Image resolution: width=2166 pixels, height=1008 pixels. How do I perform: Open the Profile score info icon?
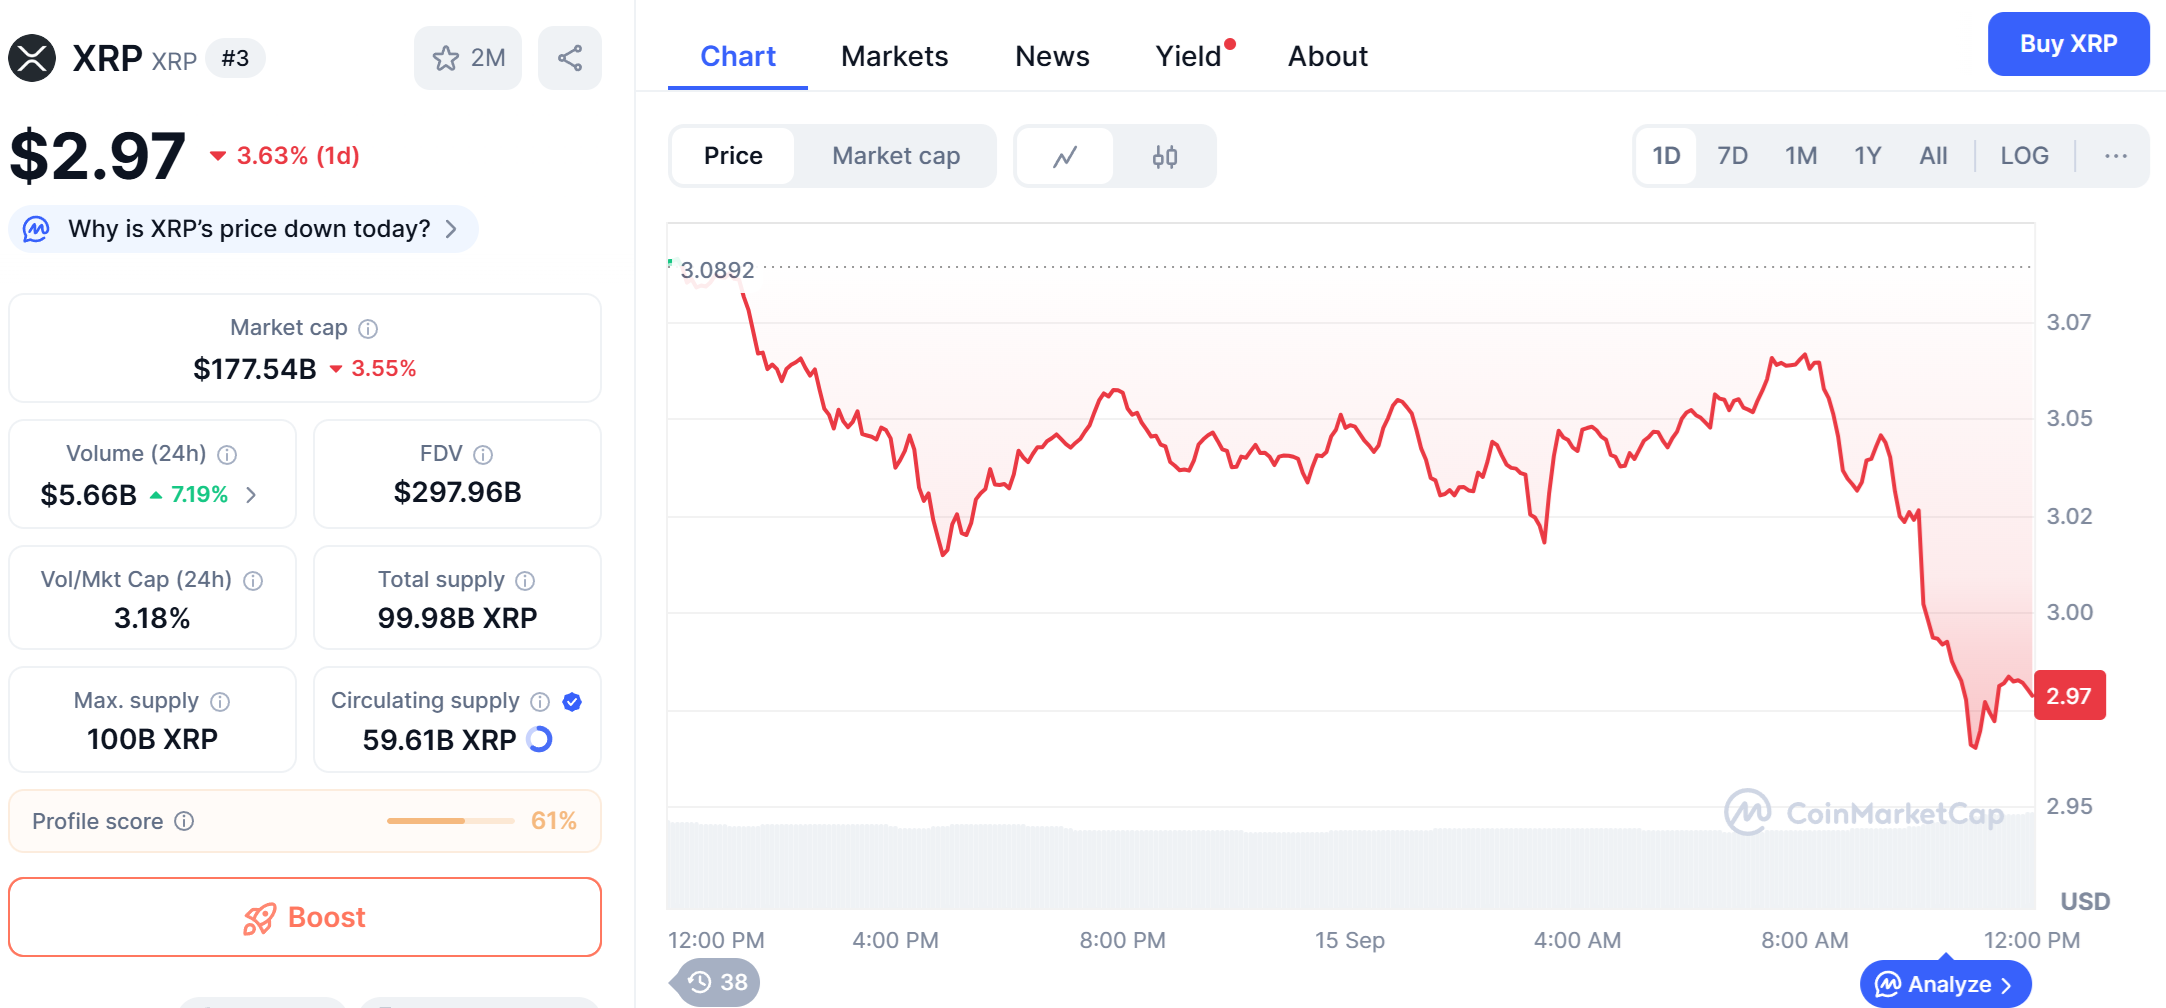pyautogui.click(x=184, y=821)
